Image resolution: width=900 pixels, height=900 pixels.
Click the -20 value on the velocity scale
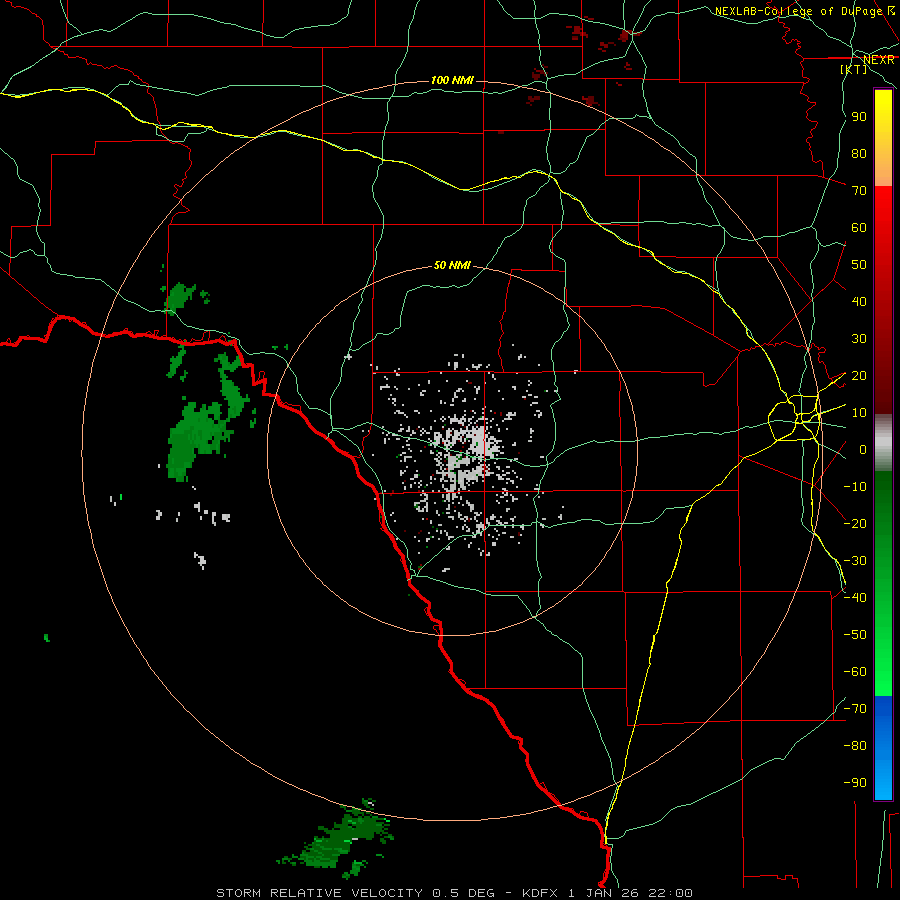(x=855, y=523)
